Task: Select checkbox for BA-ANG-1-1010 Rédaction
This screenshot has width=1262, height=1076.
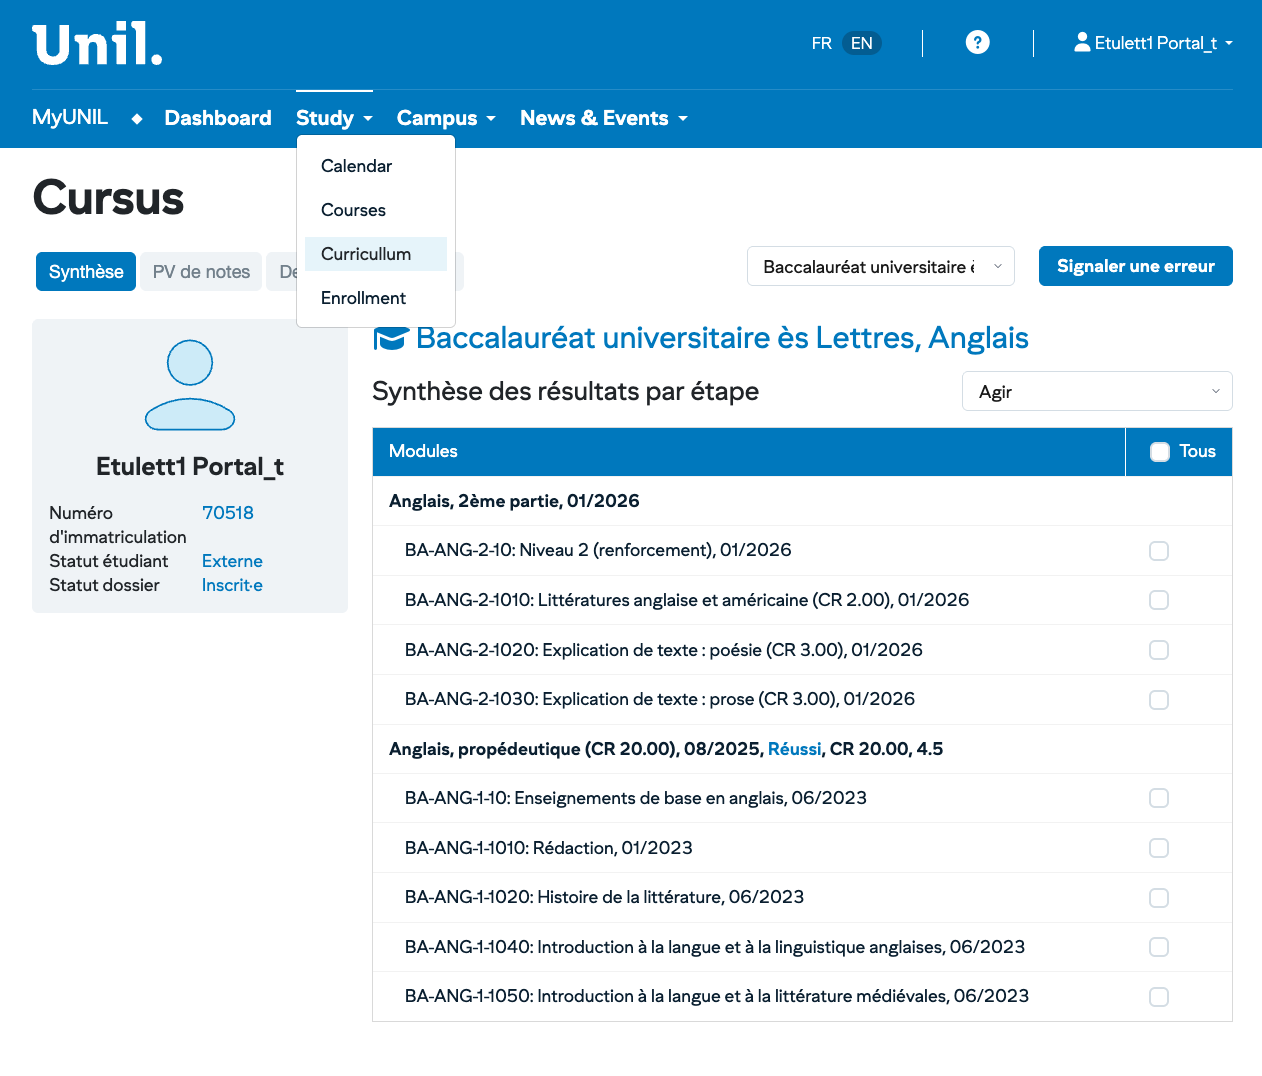Action: coord(1158,848)
